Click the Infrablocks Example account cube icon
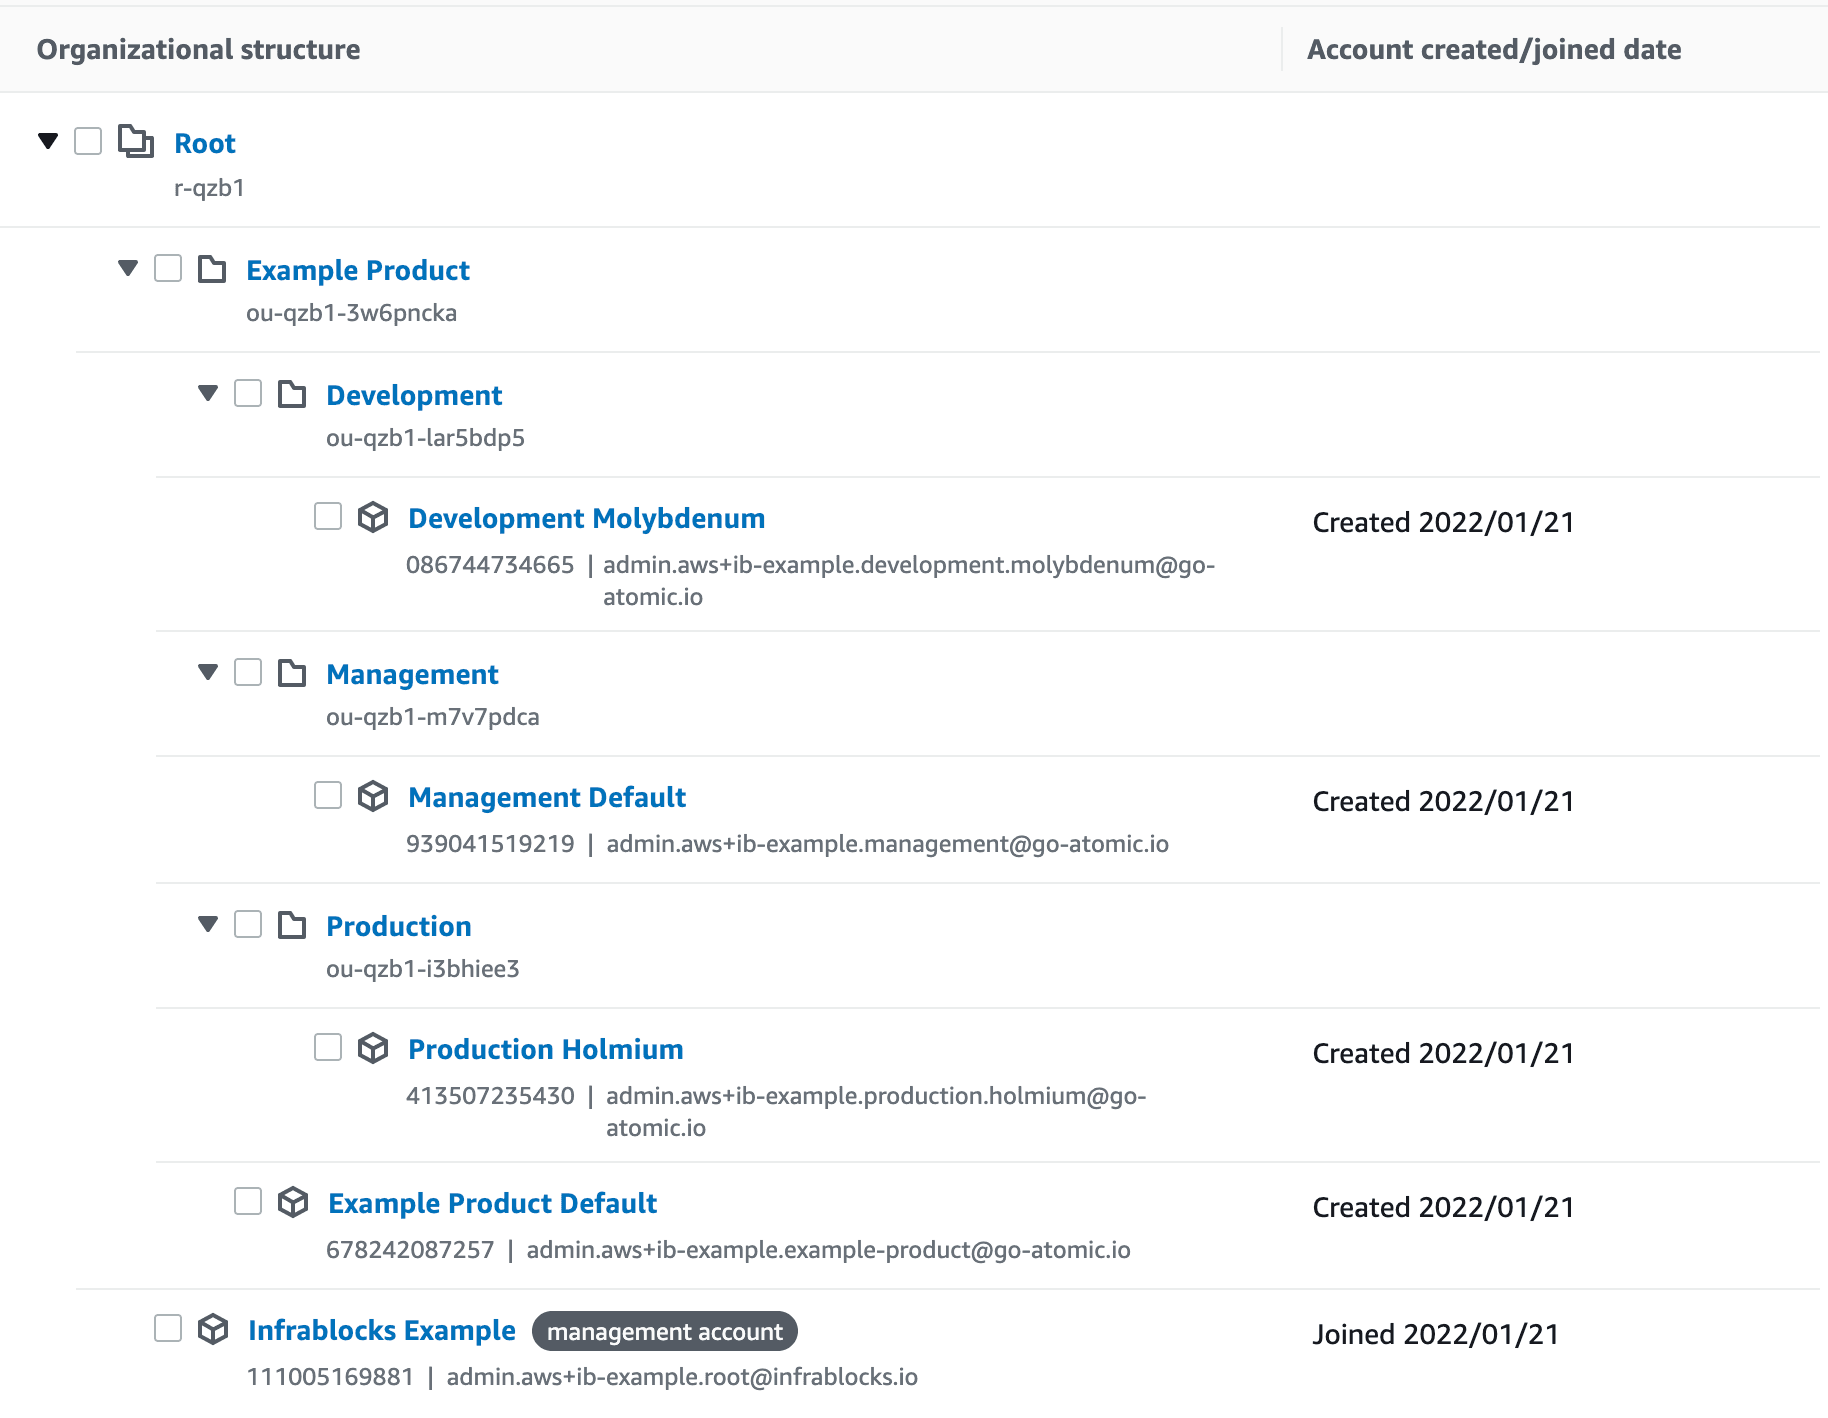1828x1418 pixels. point(213,1329)
